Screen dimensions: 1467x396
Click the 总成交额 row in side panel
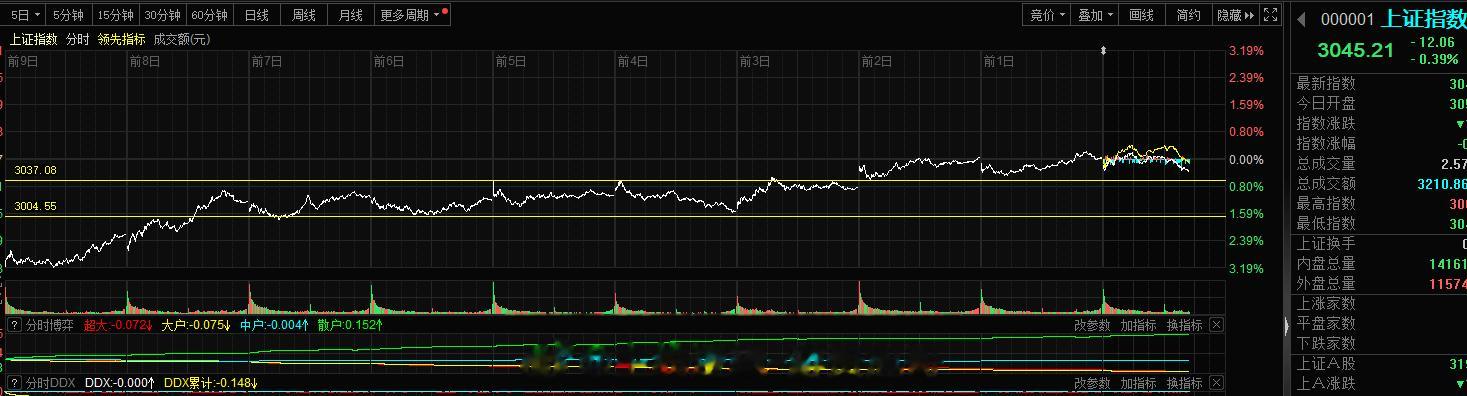click(x=1381, y=183)
